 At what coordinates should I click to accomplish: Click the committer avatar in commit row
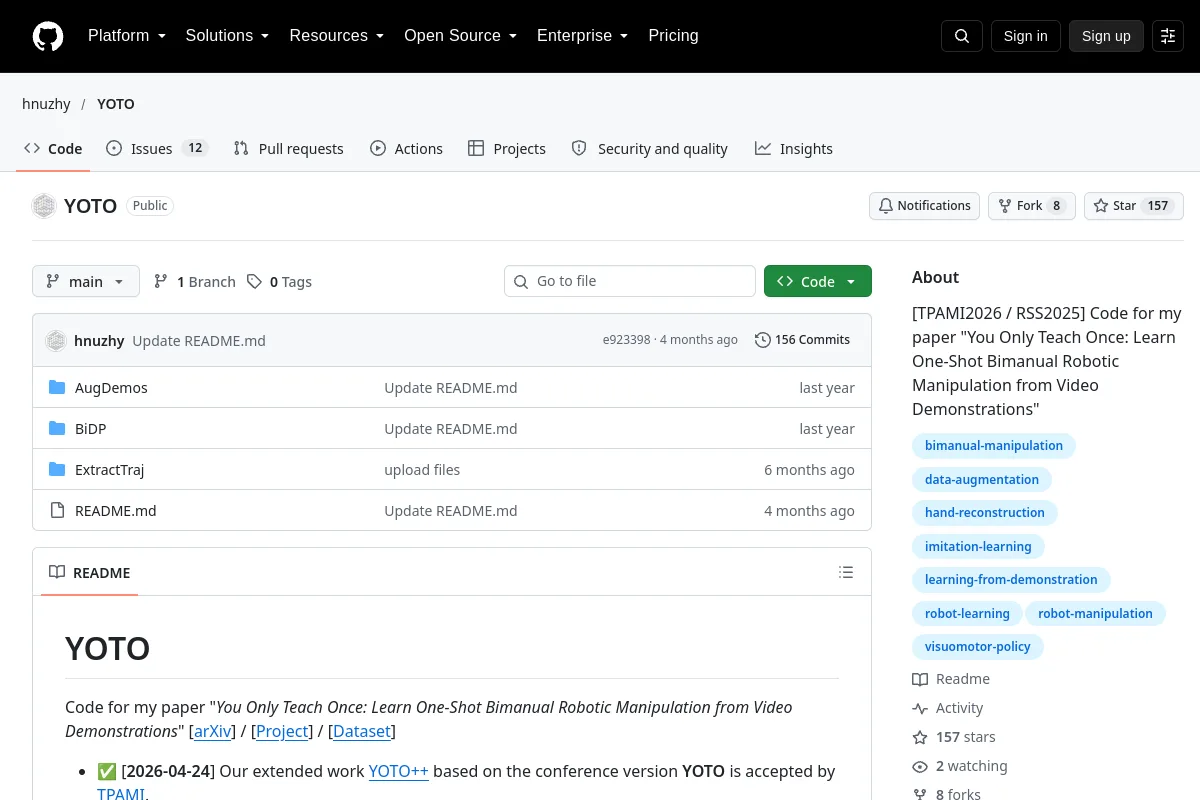click(x=56, y=340)
